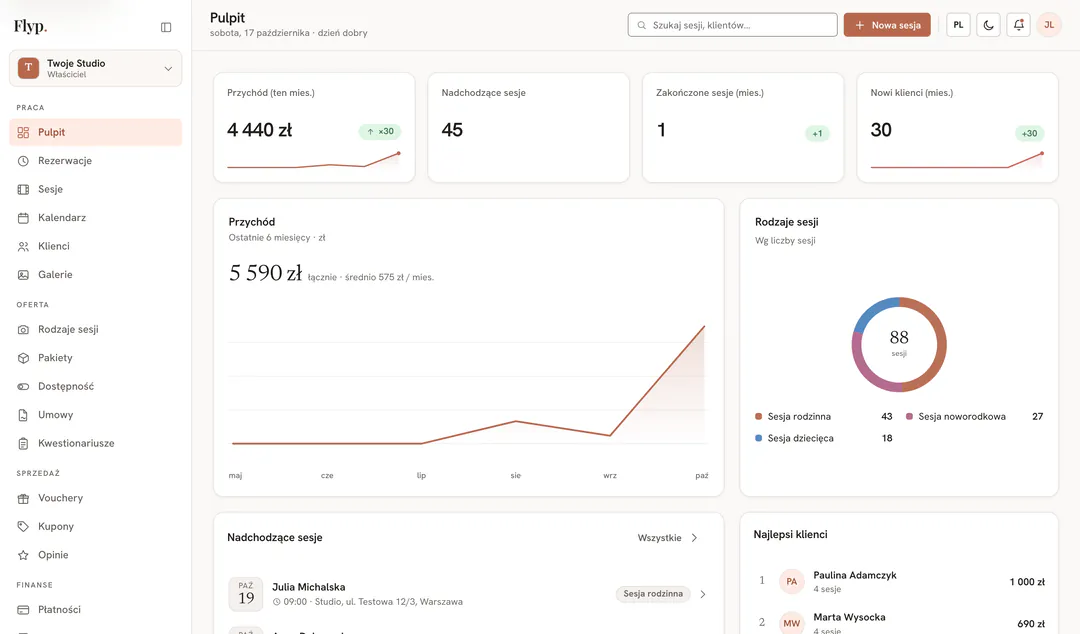Click the Zakończone sesje (mies.) card
The image size is (1080, 634).
click(x=742, y=127)
